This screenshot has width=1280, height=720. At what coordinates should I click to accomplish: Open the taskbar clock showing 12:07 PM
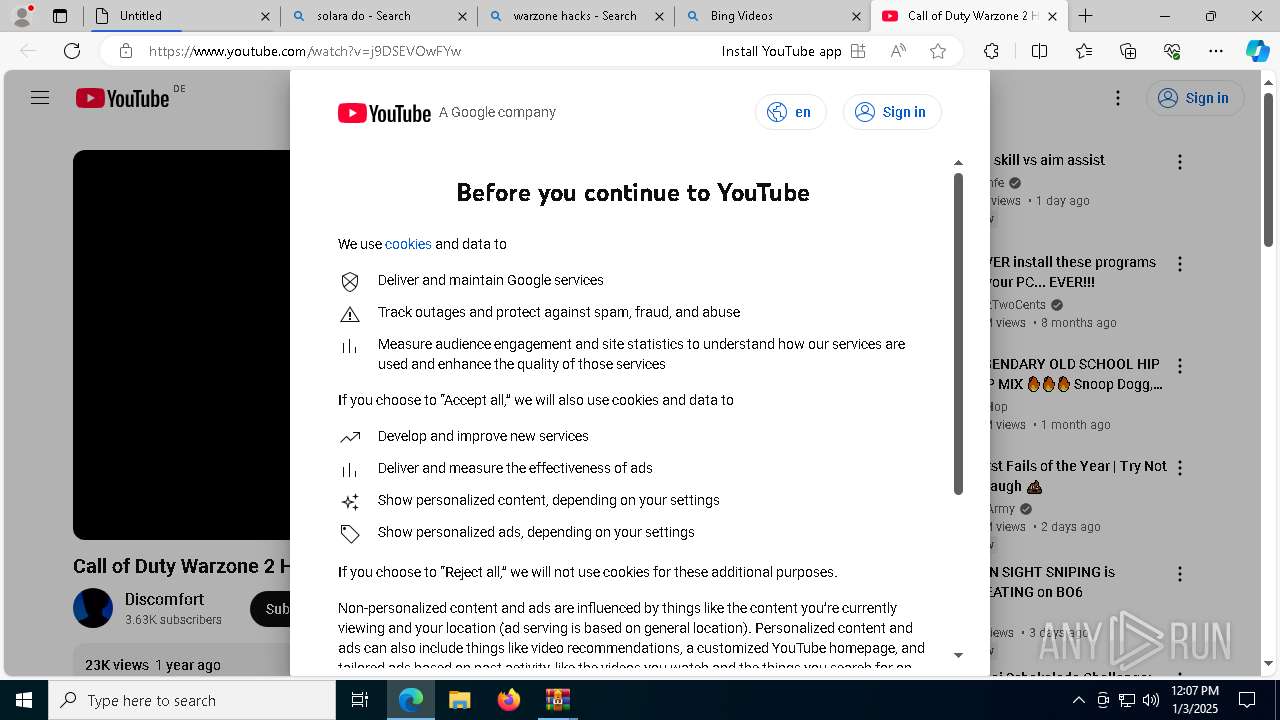point(1195,700)
